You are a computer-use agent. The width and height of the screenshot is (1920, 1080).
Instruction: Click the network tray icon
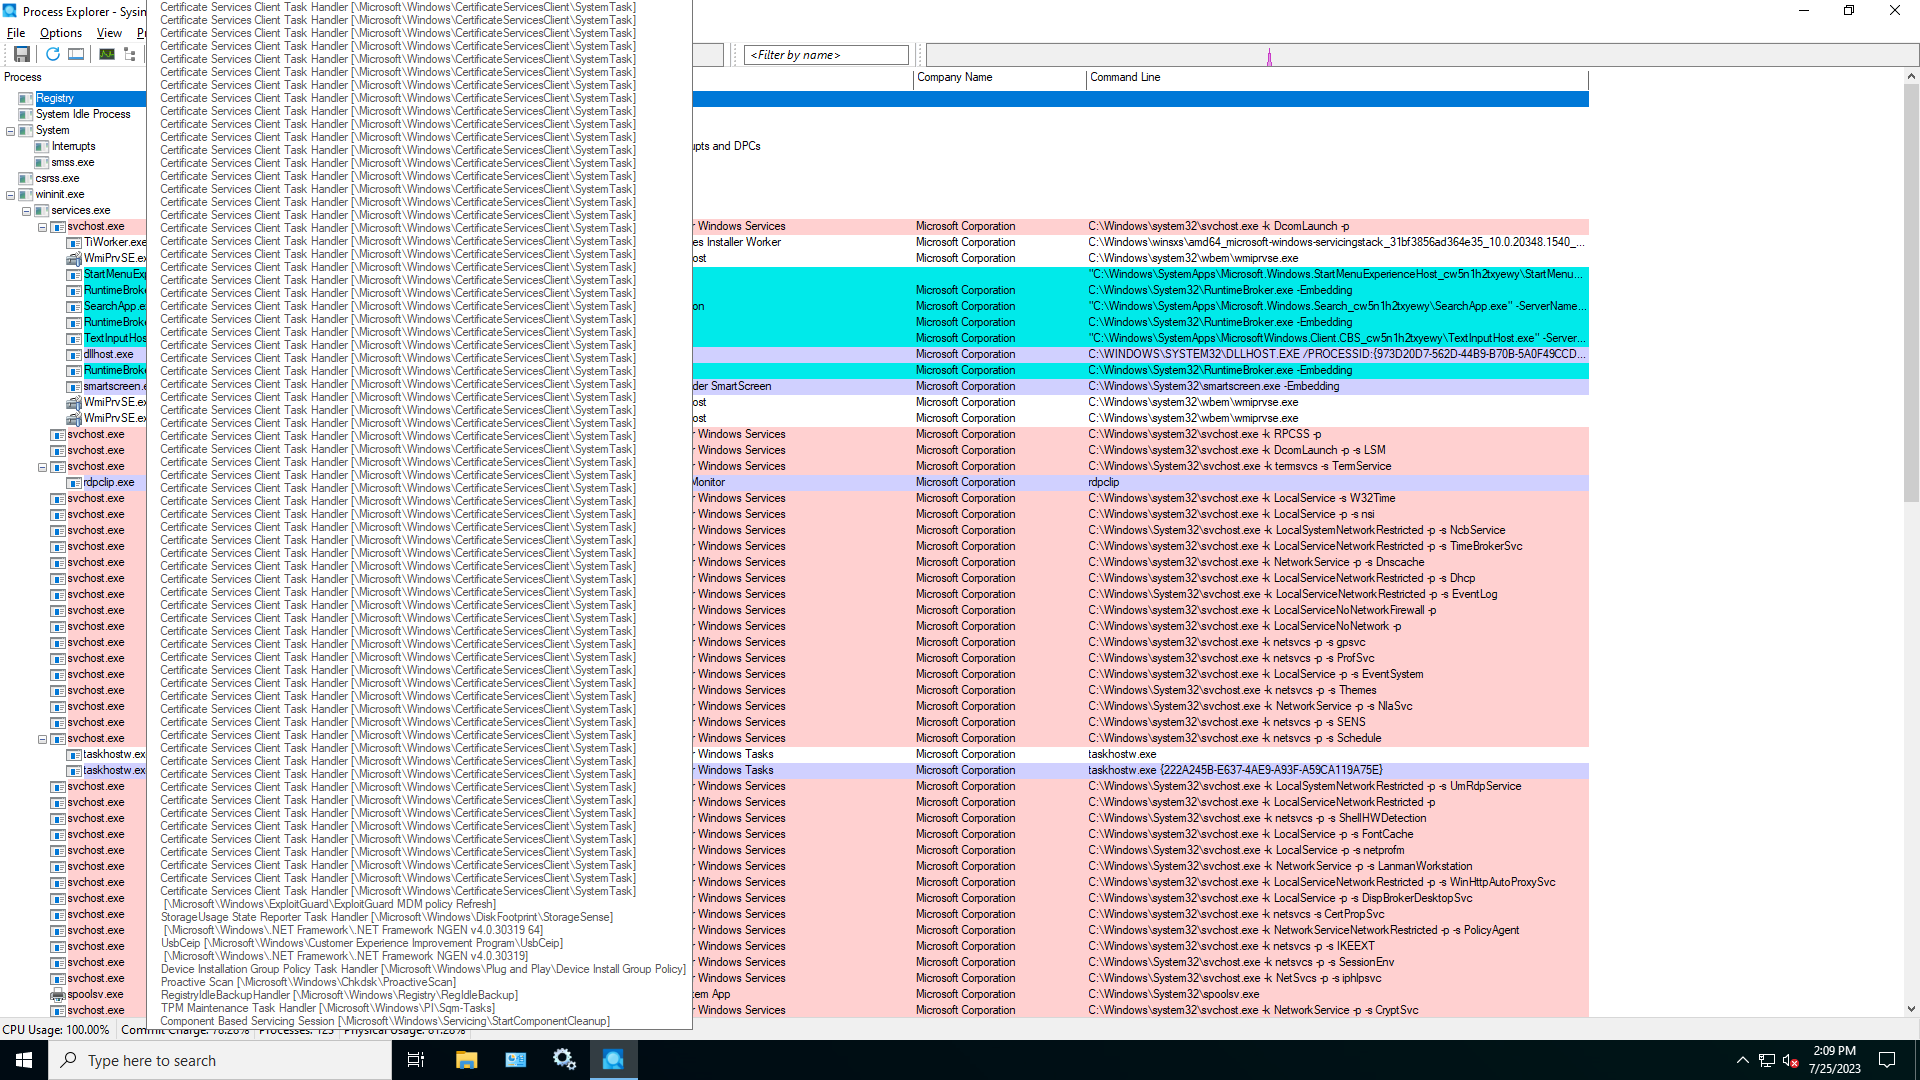[x=1767, y=1060]
